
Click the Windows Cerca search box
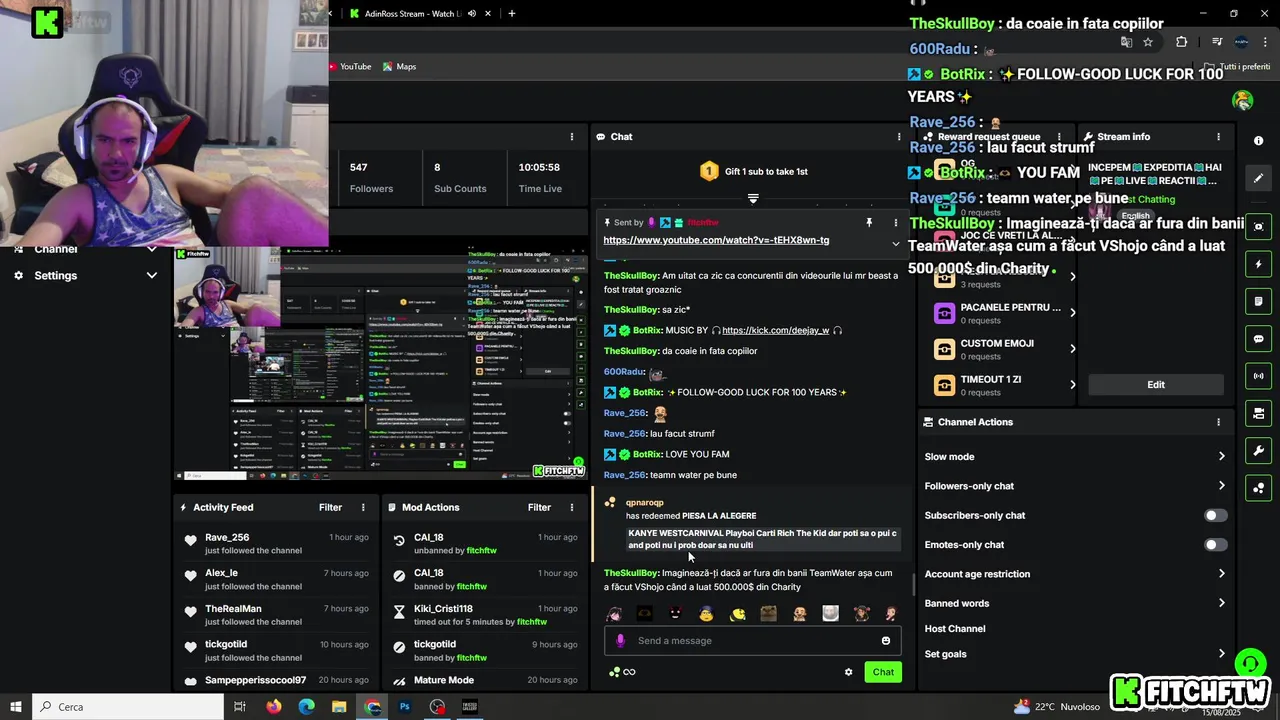coord(128,707)
